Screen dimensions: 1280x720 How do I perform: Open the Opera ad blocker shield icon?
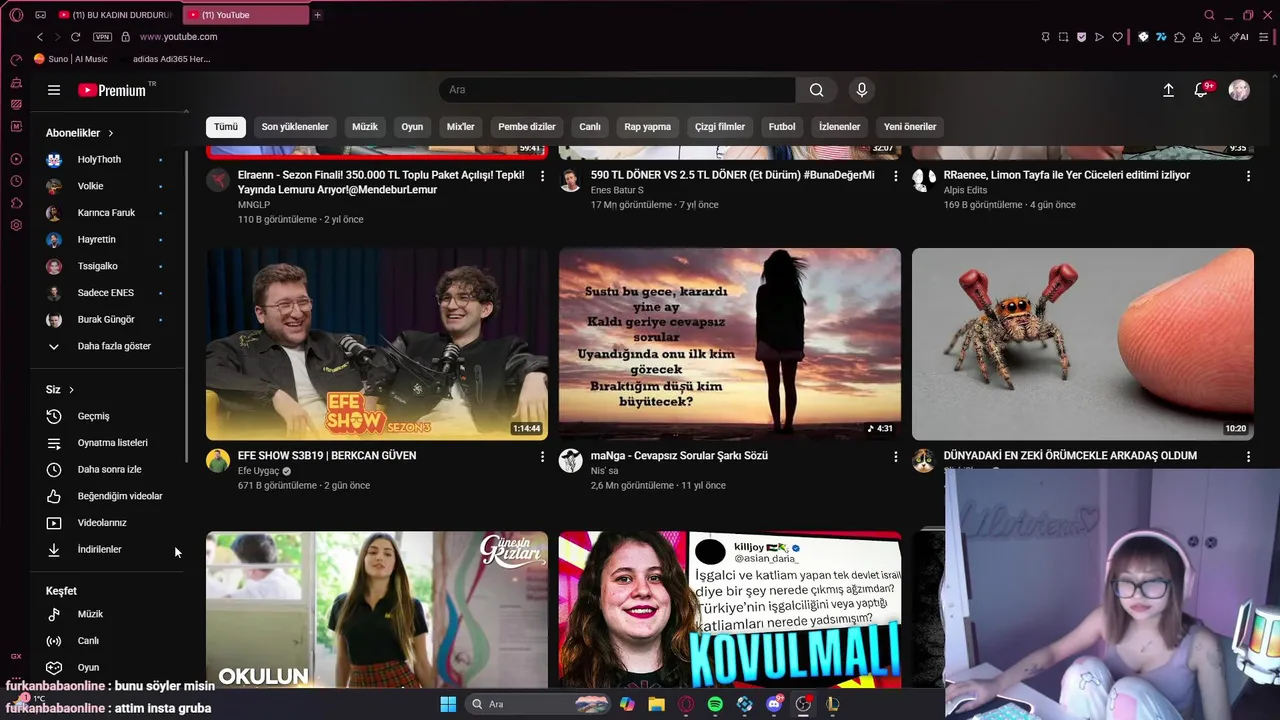[x=1081, y=37]
